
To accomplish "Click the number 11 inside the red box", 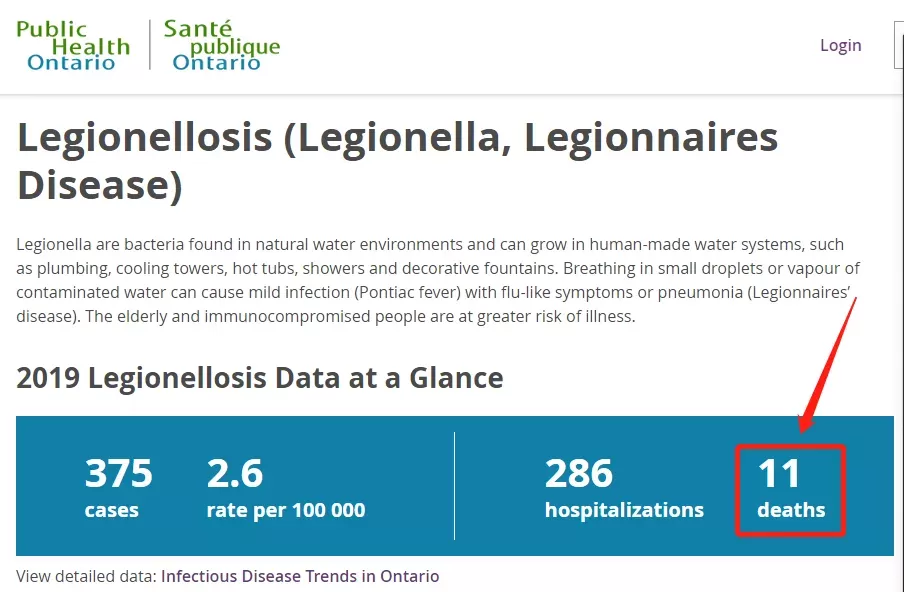I will pyautogui.click(x=779, y=473).
